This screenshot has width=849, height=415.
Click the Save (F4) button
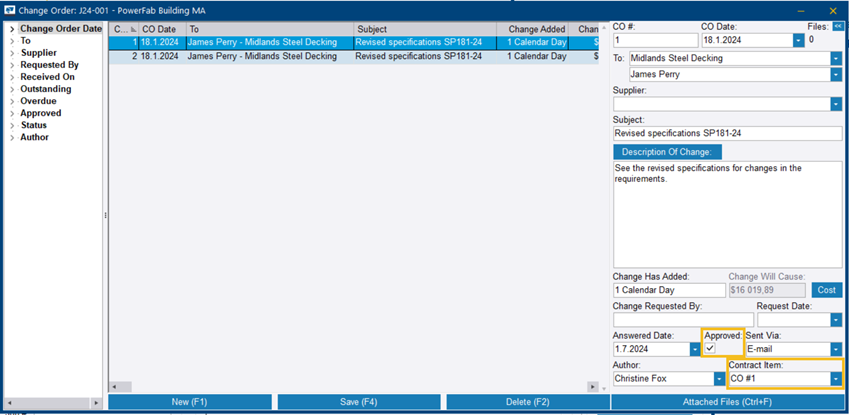coord(358,402)
